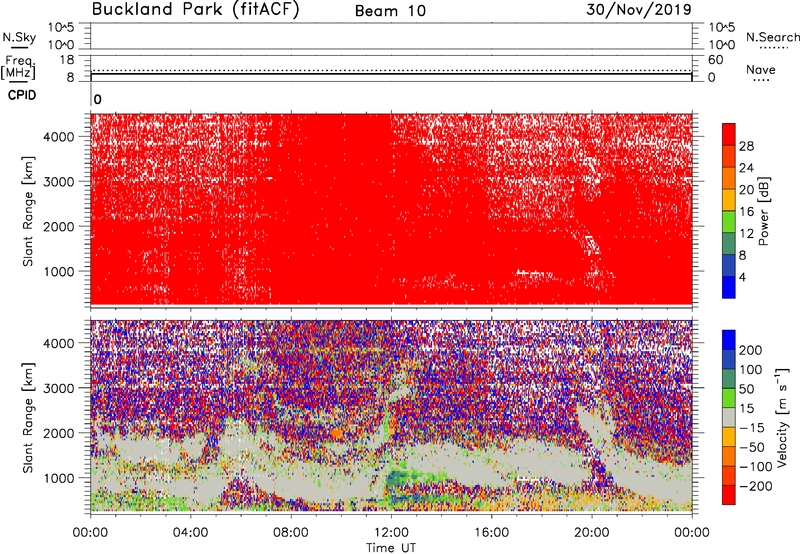Click the CPID value "0"
Screen dimensions: 800x554
coord(98,100)
